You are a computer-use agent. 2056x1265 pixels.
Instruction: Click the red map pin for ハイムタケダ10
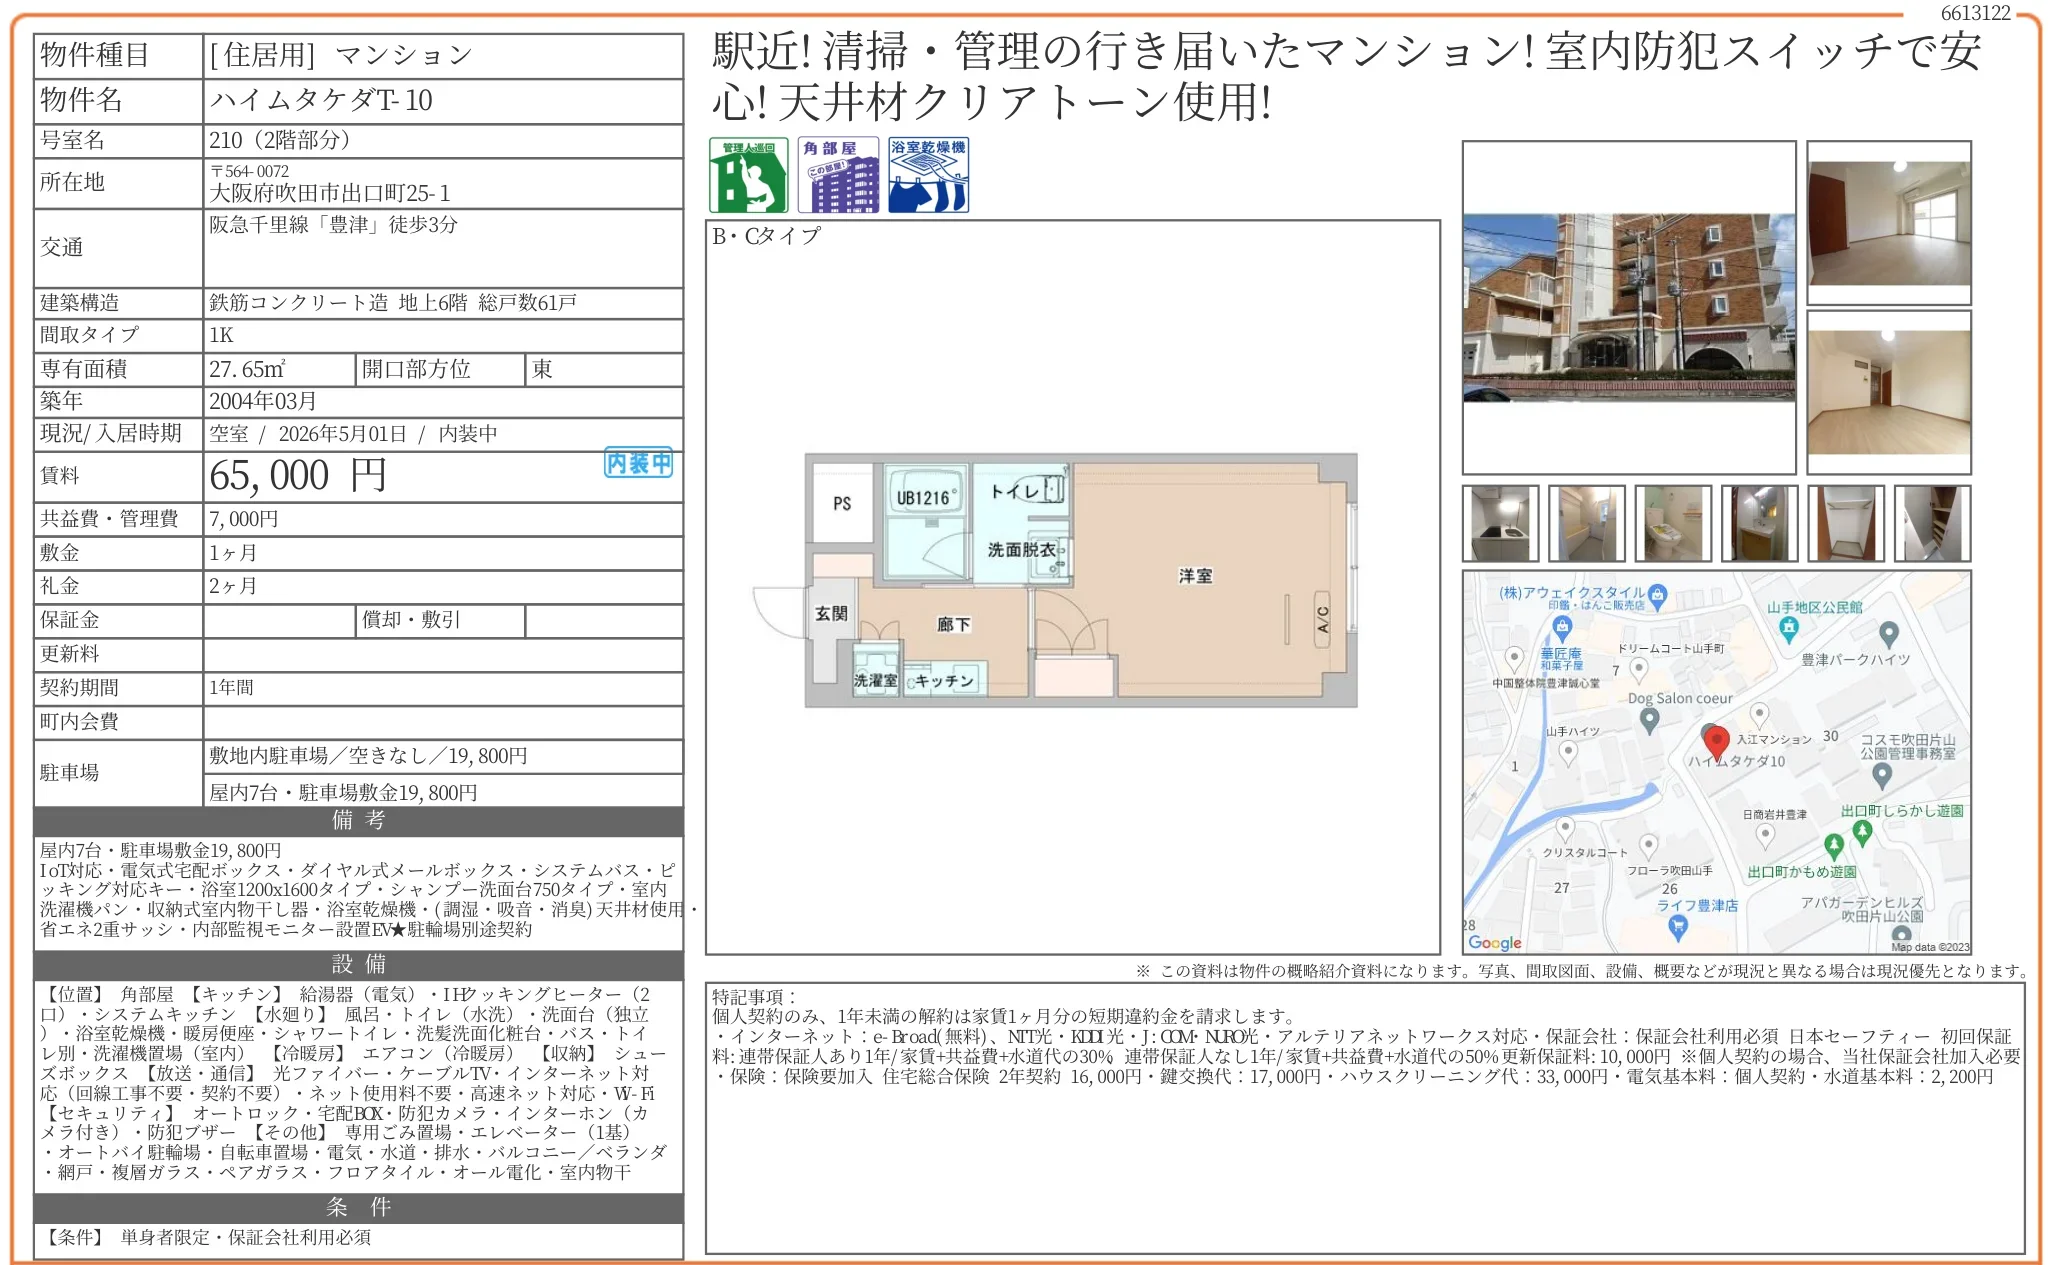tap(1716, 742)
